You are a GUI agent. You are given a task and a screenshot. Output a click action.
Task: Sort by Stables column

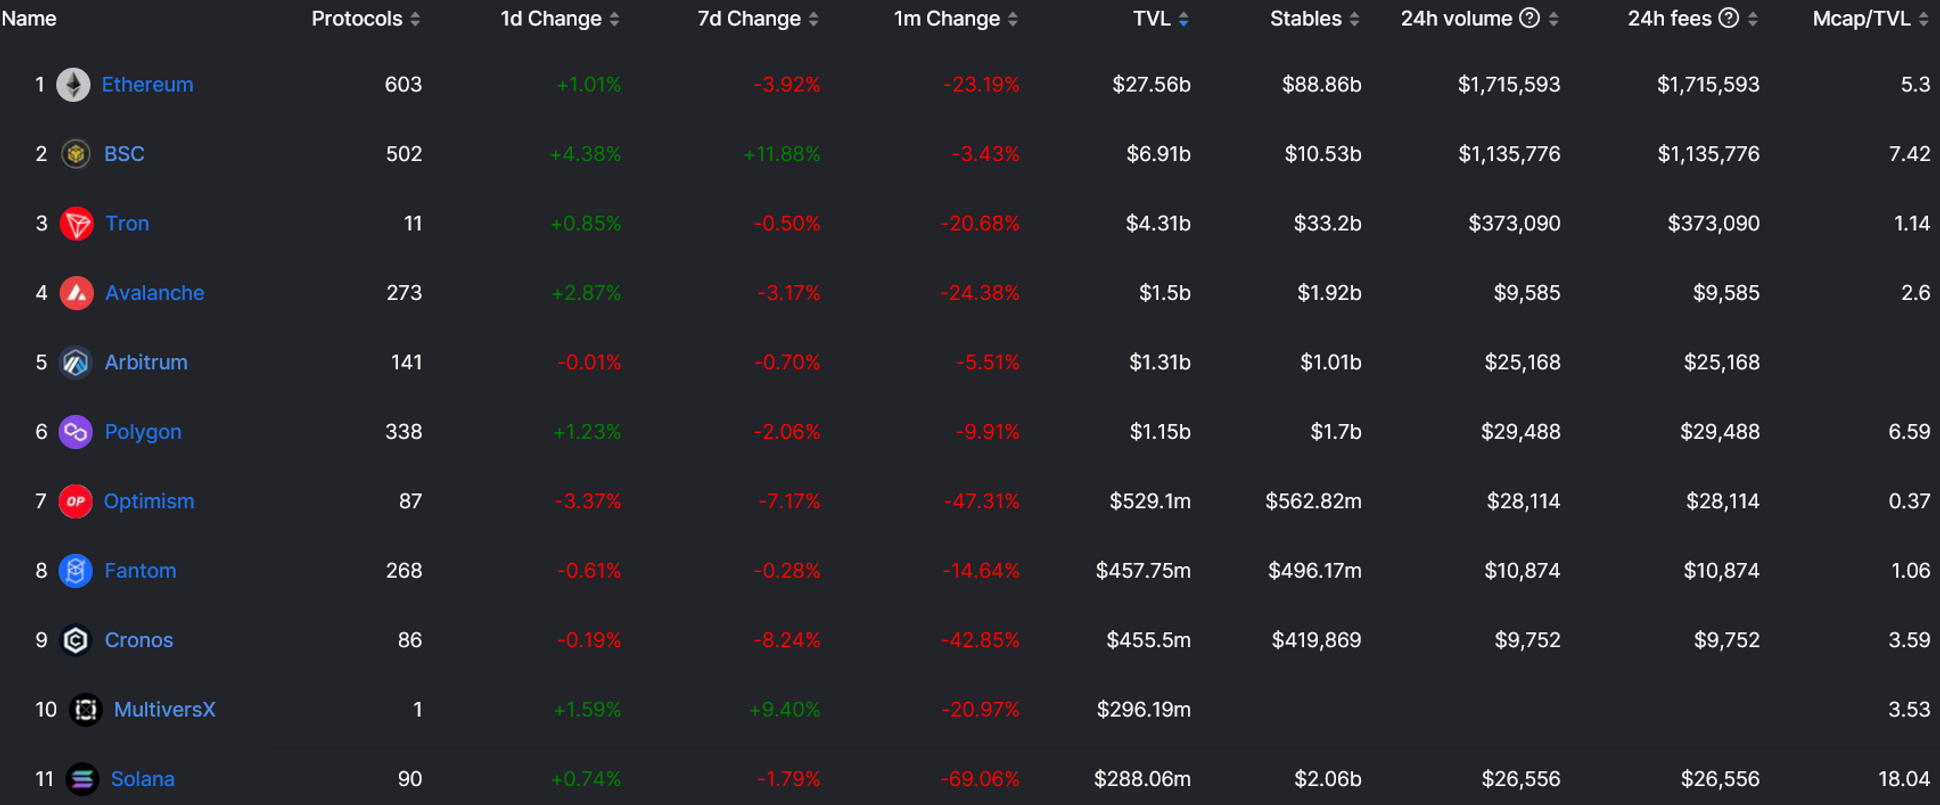1354,19
